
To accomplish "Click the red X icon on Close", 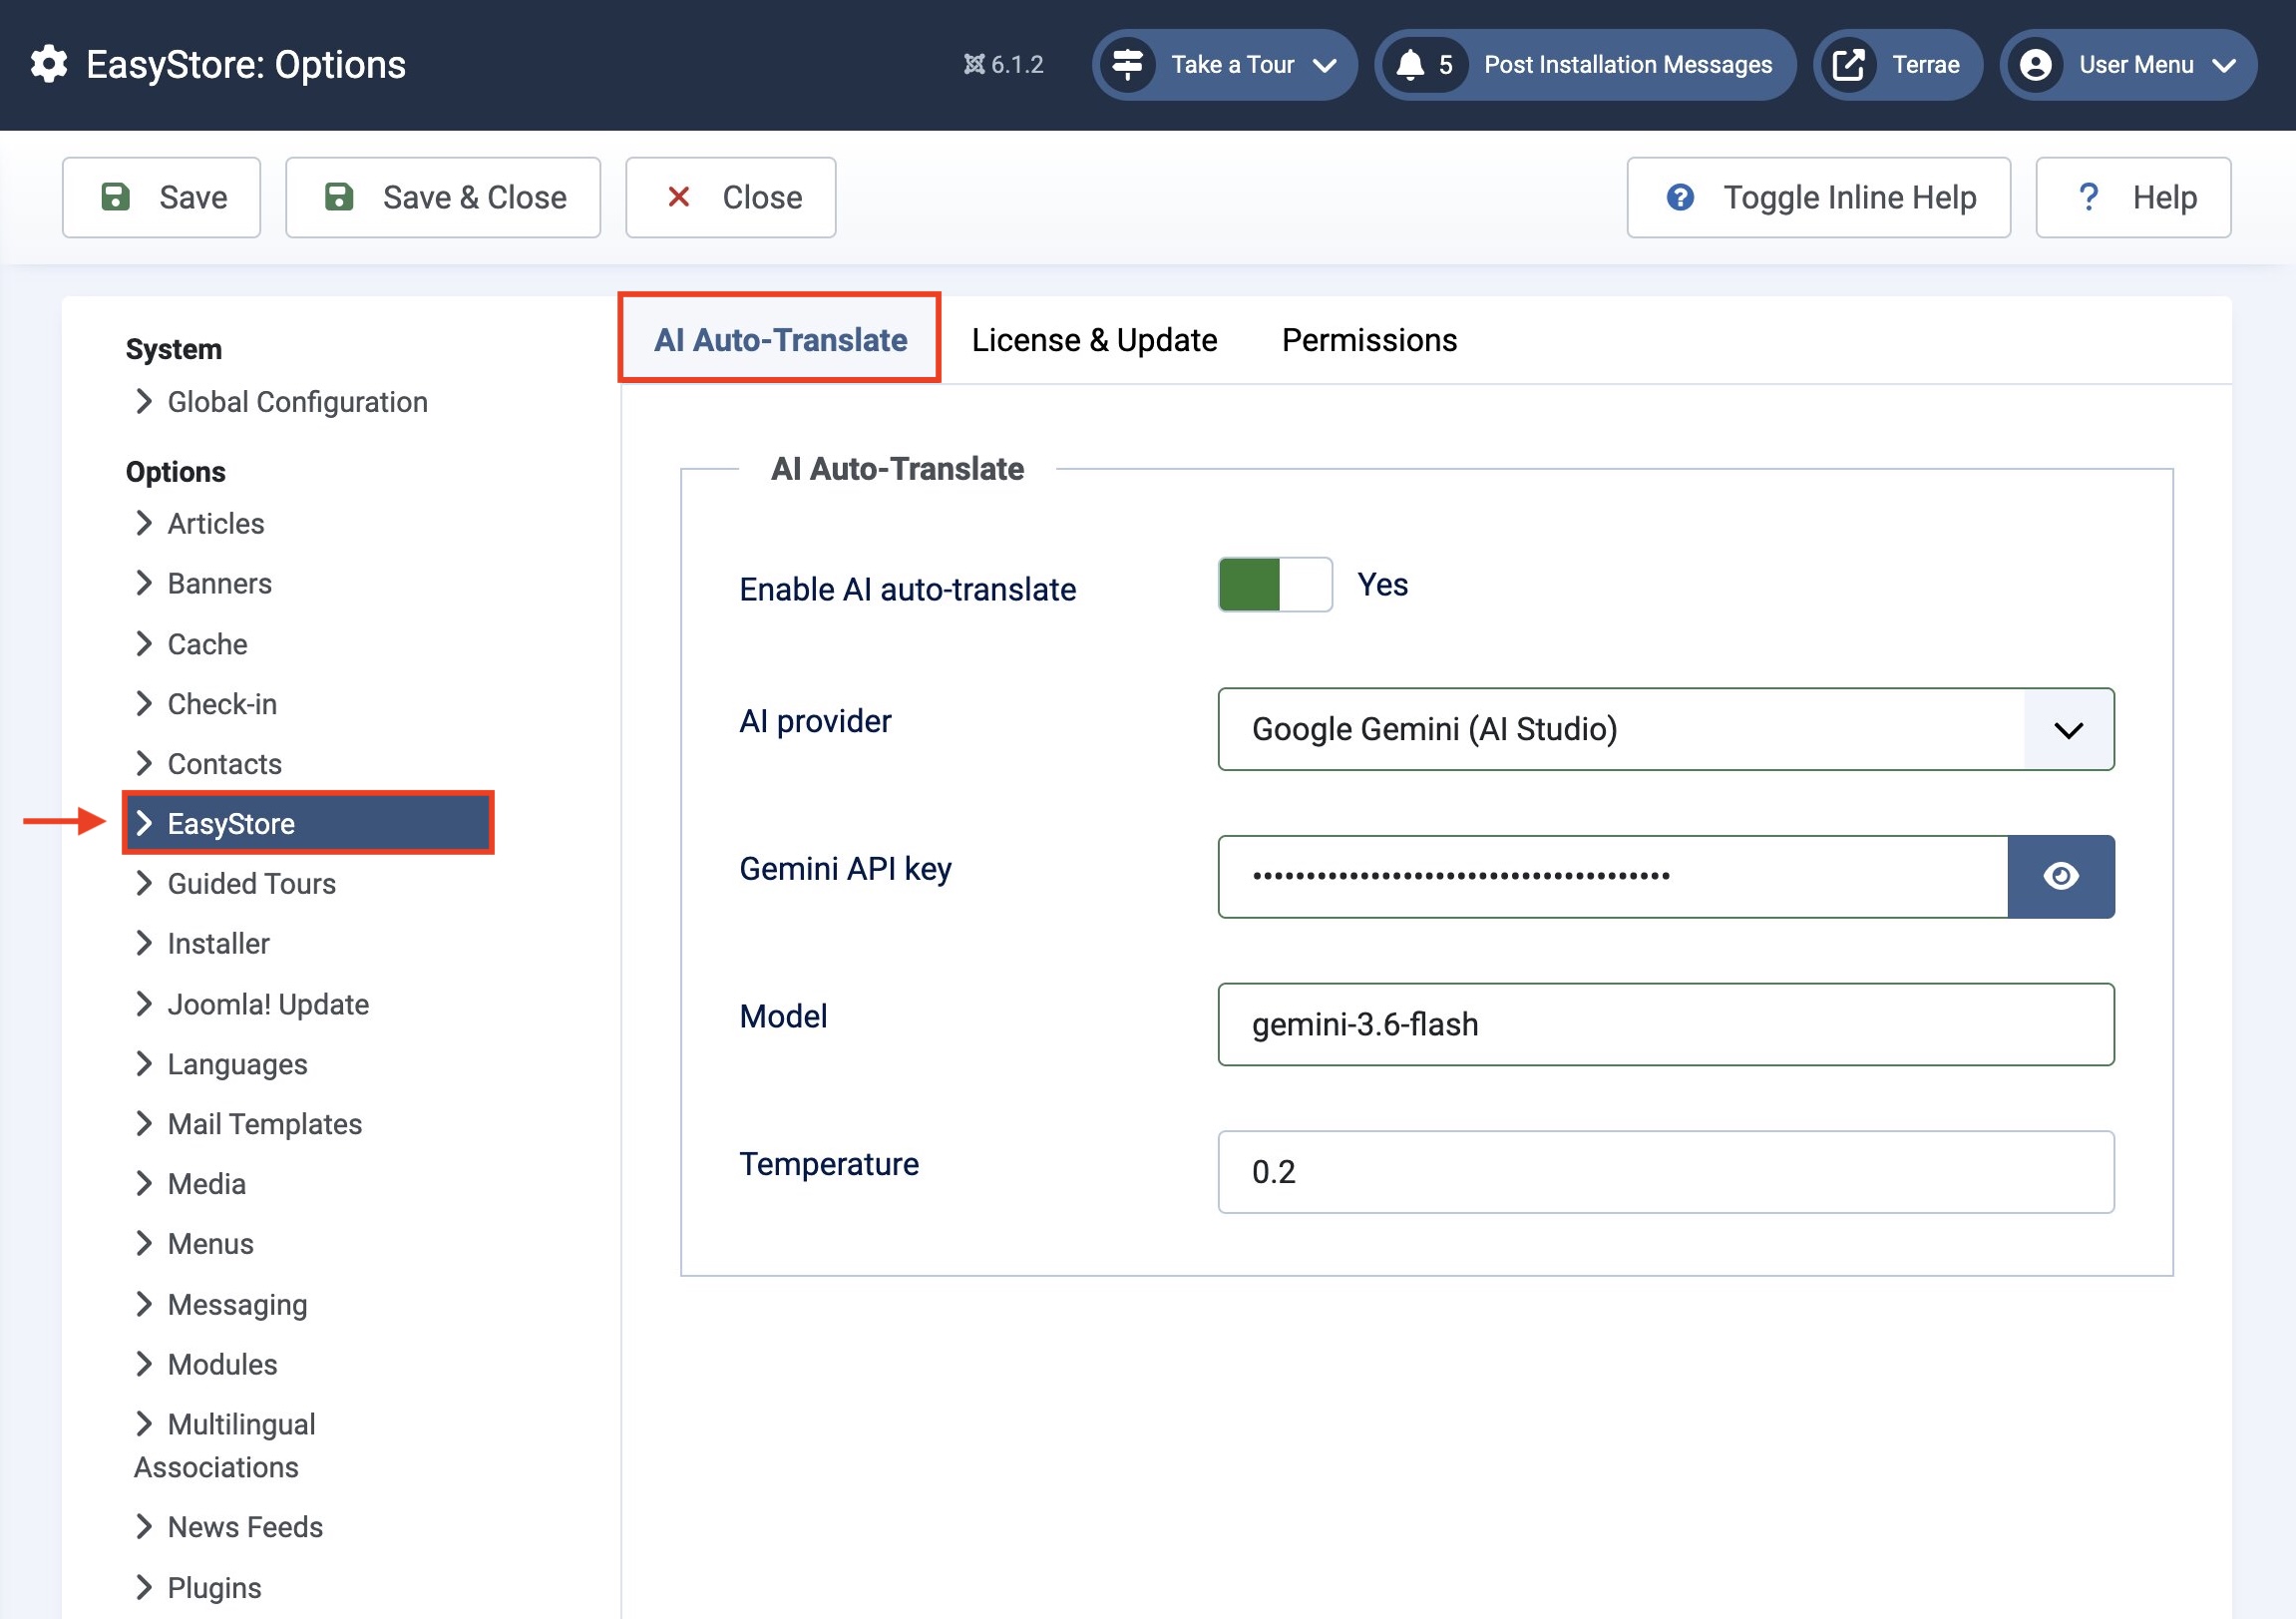I will 679,197.
